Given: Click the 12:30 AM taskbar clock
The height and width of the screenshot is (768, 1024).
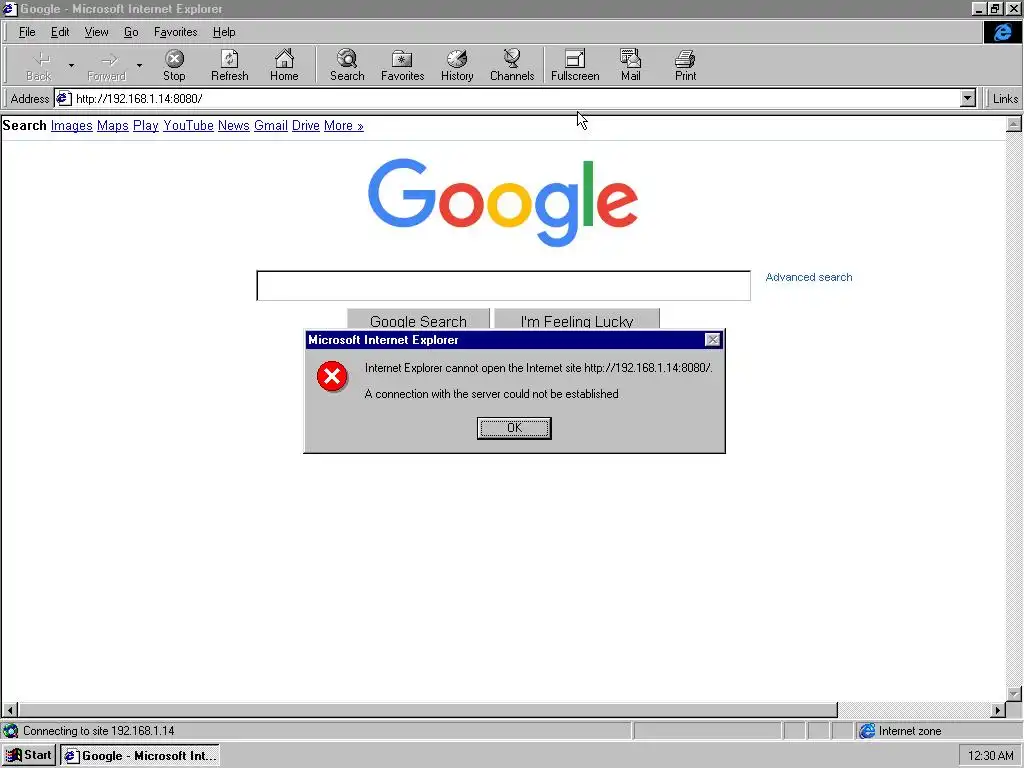Looking at the screenshot, I should [x=990, y=756].
